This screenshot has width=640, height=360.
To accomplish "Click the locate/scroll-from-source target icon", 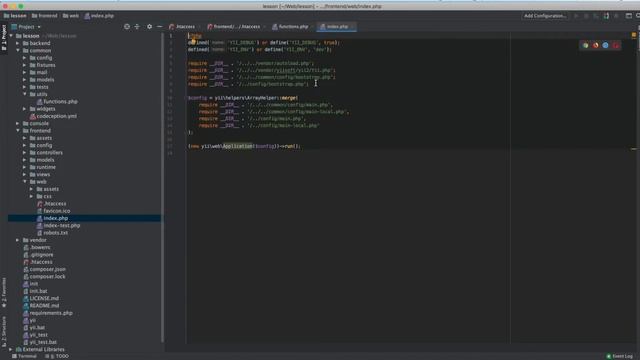I will click(127, 27).
